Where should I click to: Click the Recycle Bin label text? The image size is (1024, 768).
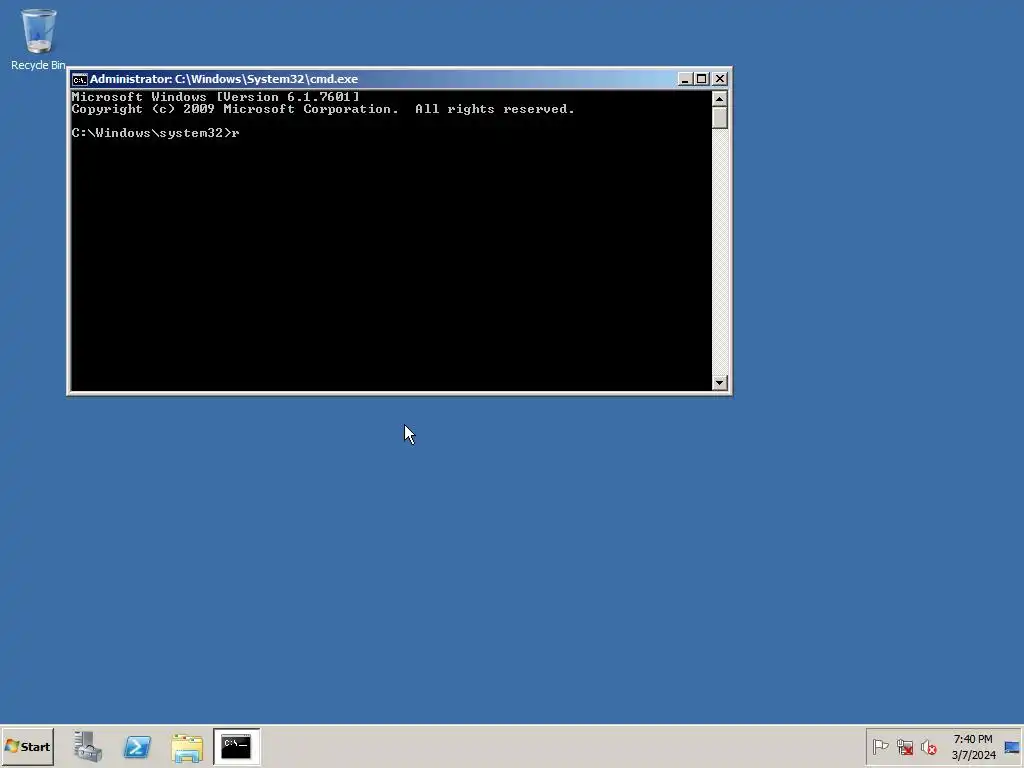pos(38,65)
